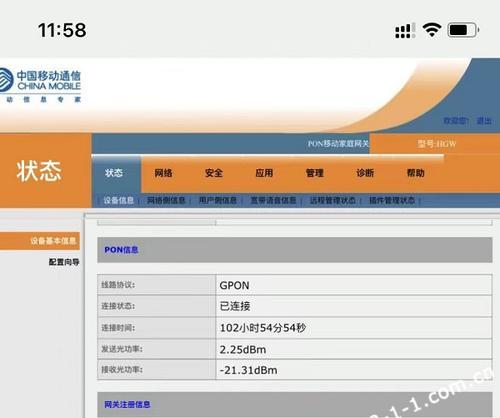The height and width of the screenshot is (418, 500).
Task: Click the 退出 logout link
Action: point(484,121)
